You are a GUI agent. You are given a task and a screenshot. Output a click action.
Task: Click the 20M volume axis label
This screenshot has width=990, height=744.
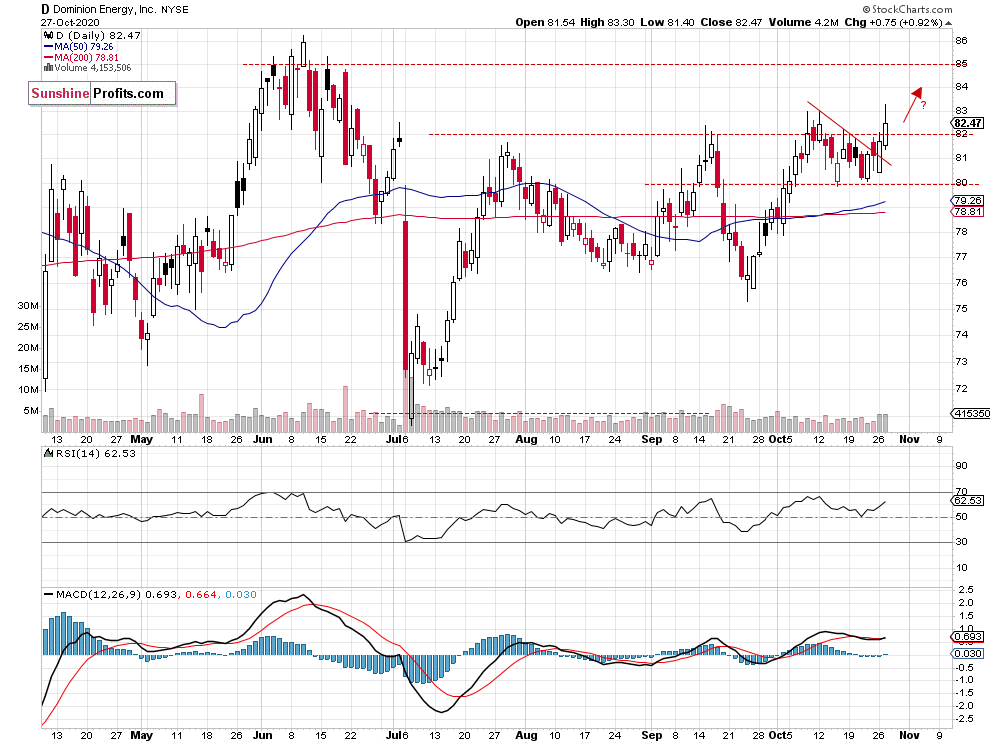click(x=28, y=347)
